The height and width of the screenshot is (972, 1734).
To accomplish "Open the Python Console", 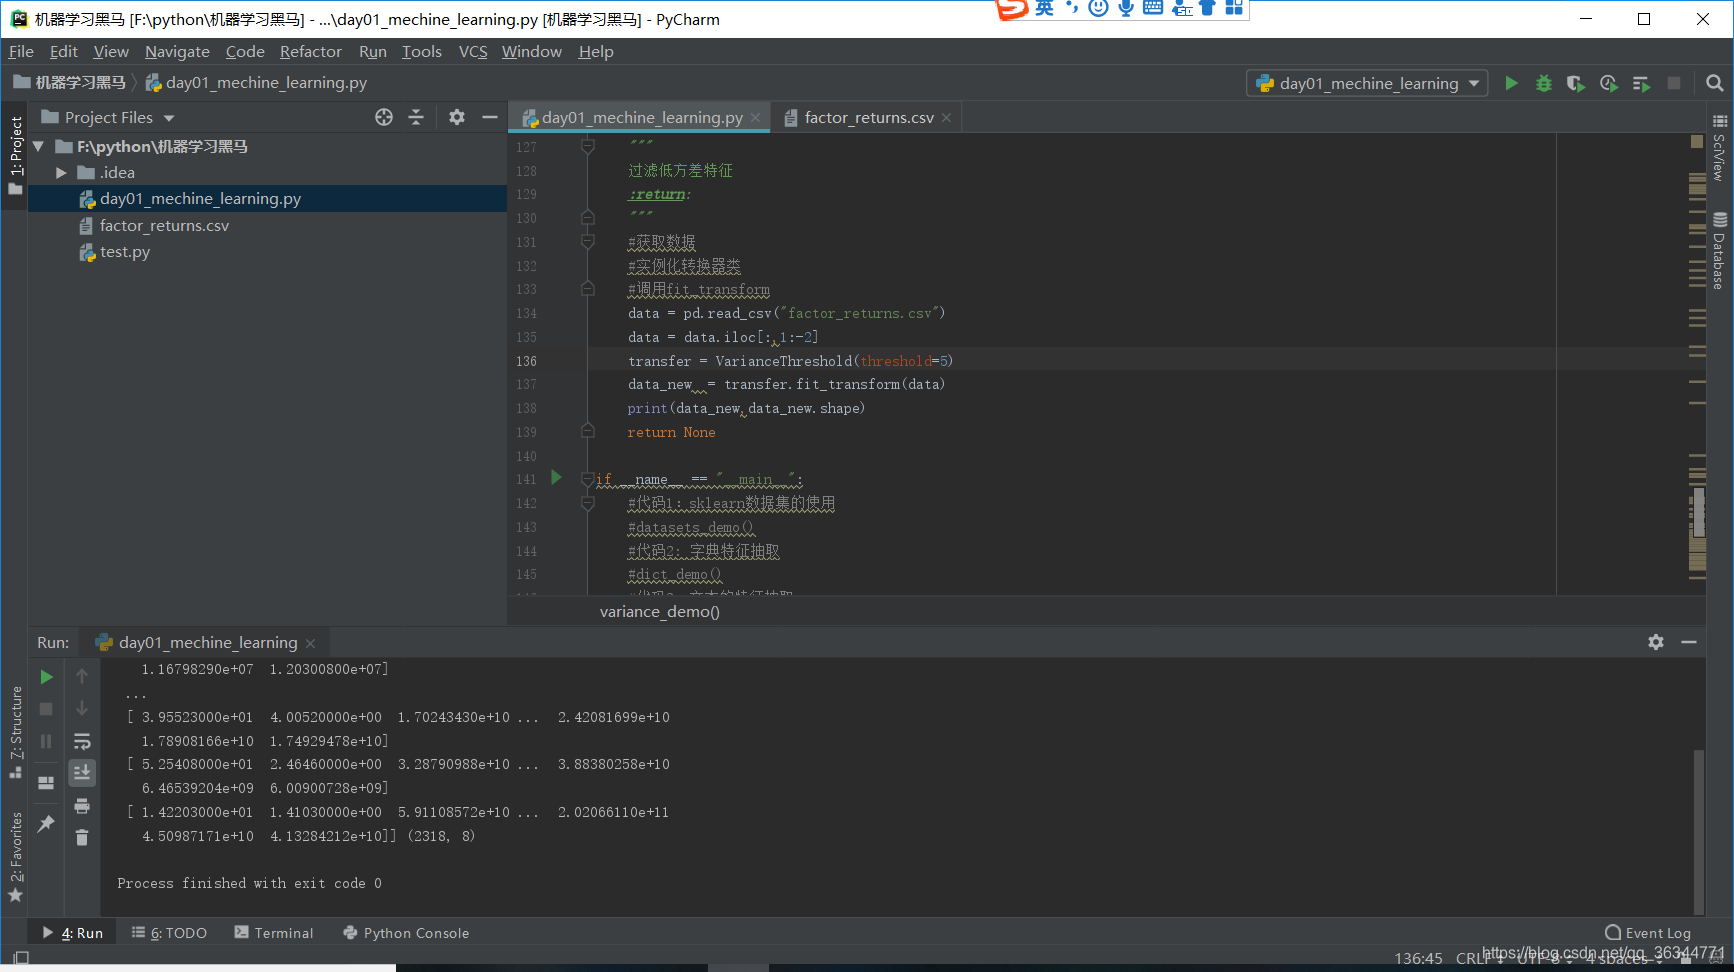I will [405, 933].
